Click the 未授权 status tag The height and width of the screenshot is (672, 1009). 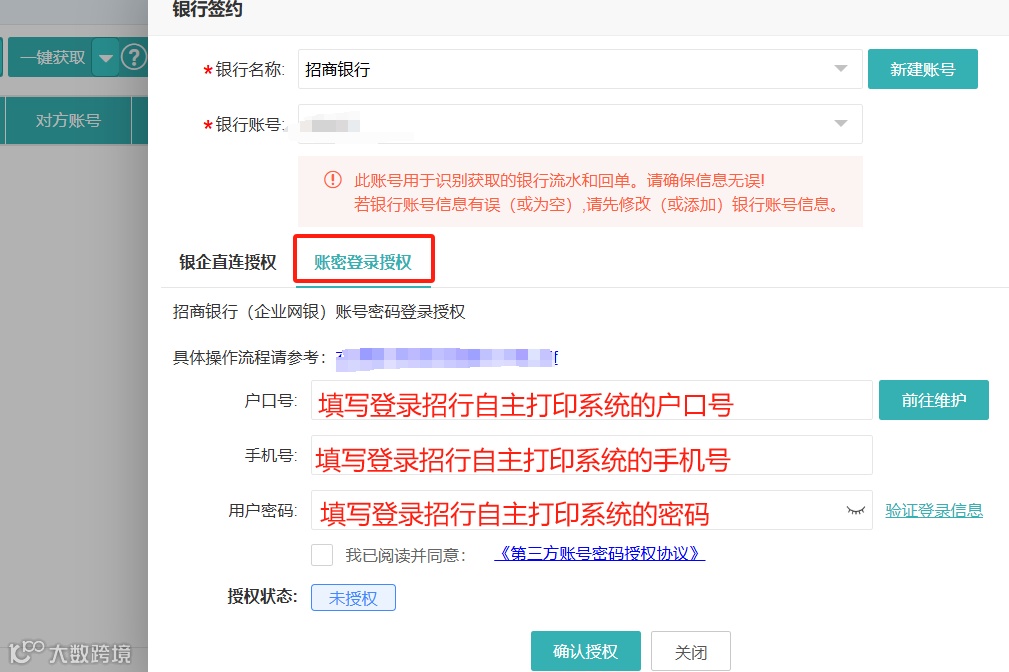353,598
